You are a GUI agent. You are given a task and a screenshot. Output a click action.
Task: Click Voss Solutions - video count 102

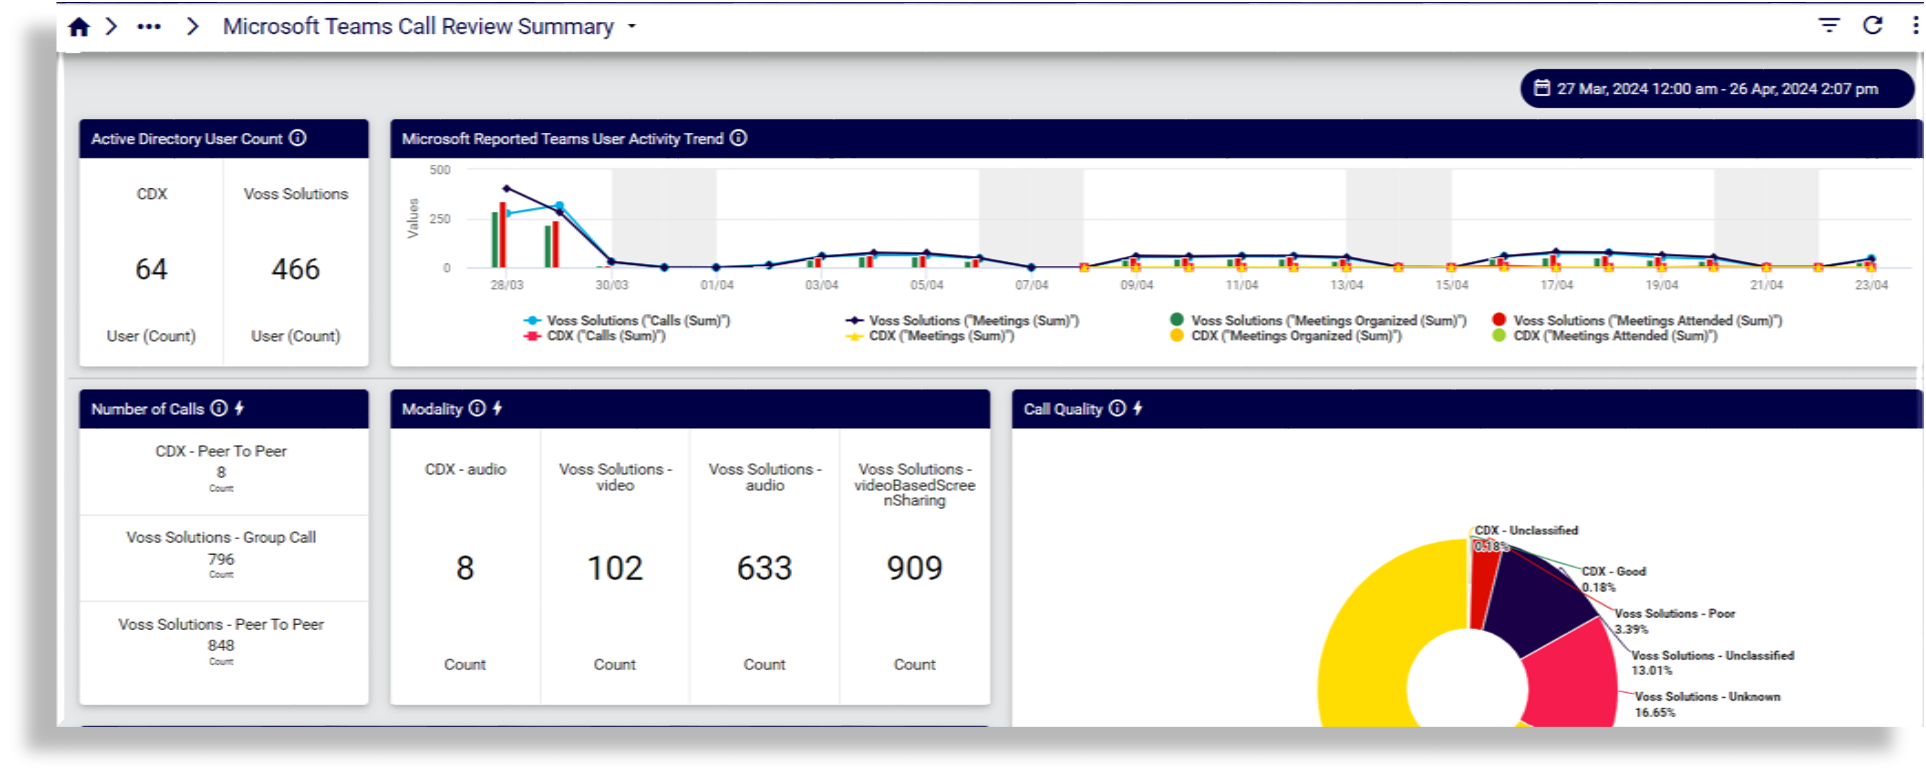(615, 568)
